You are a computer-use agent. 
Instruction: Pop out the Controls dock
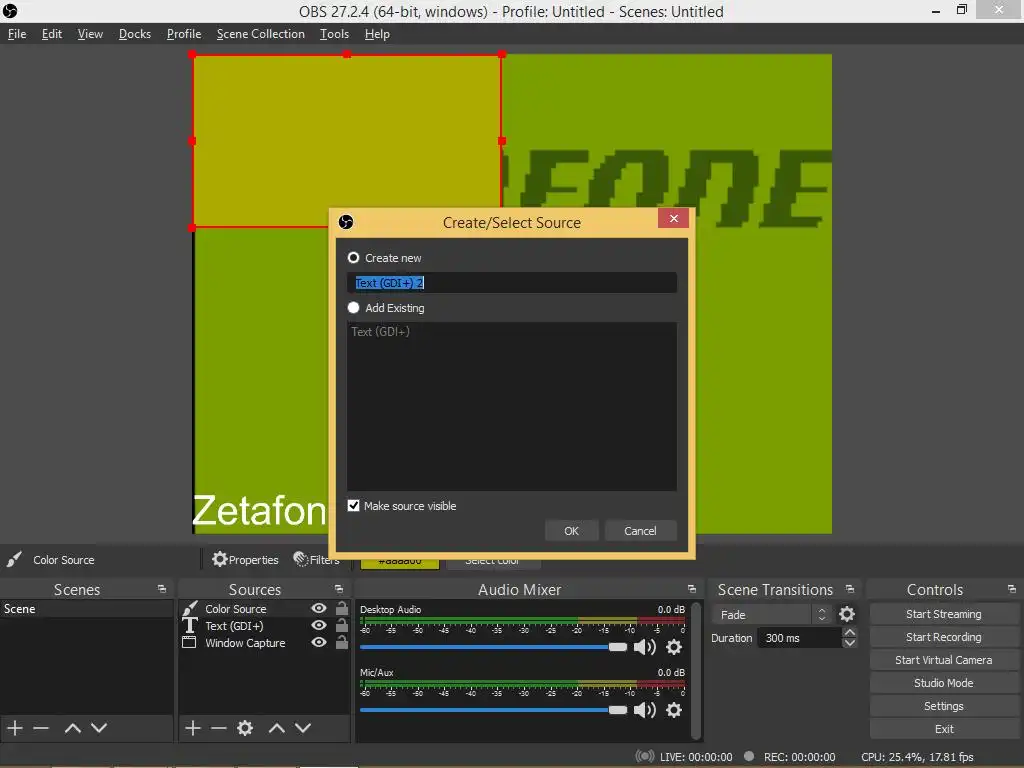click(1012, 589)
